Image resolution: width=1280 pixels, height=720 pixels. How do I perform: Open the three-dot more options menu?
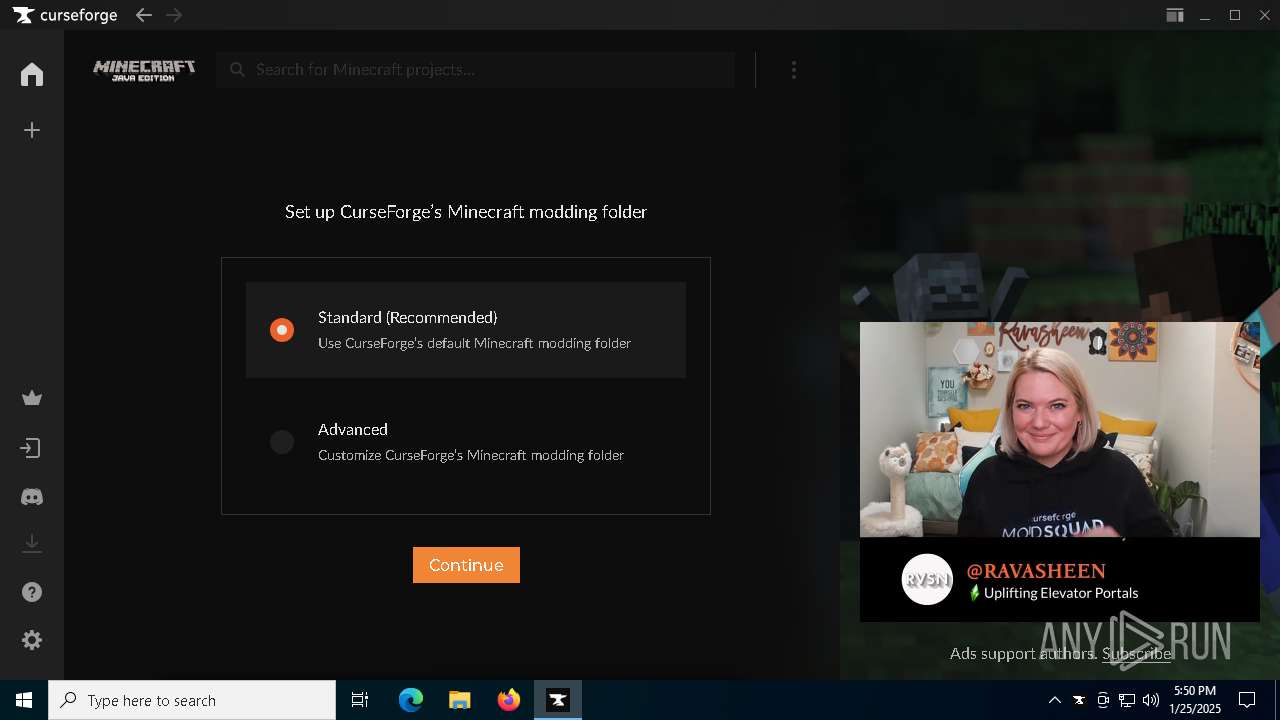(794, 70)
